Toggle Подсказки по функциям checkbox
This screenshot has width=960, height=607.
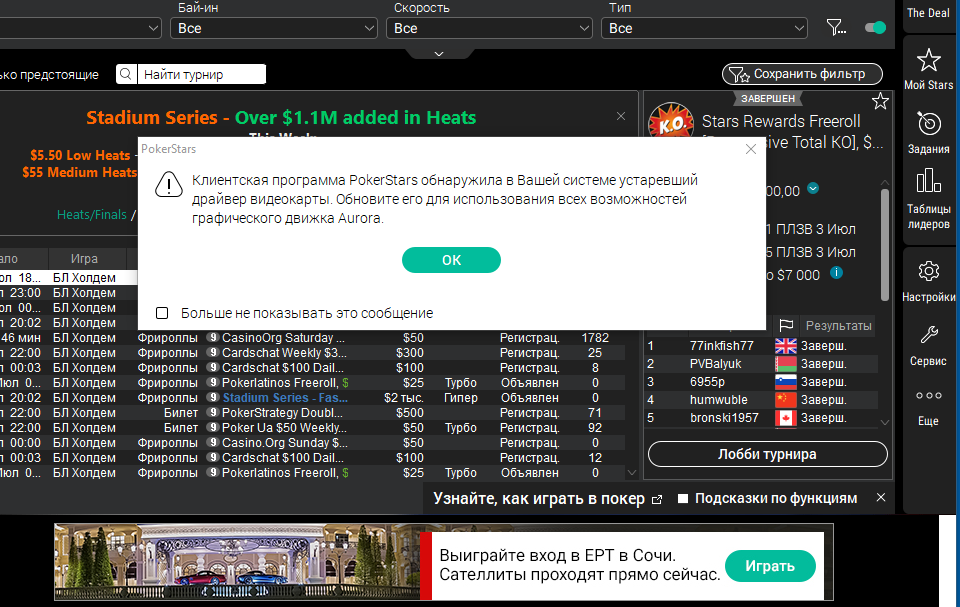[683, 499]
